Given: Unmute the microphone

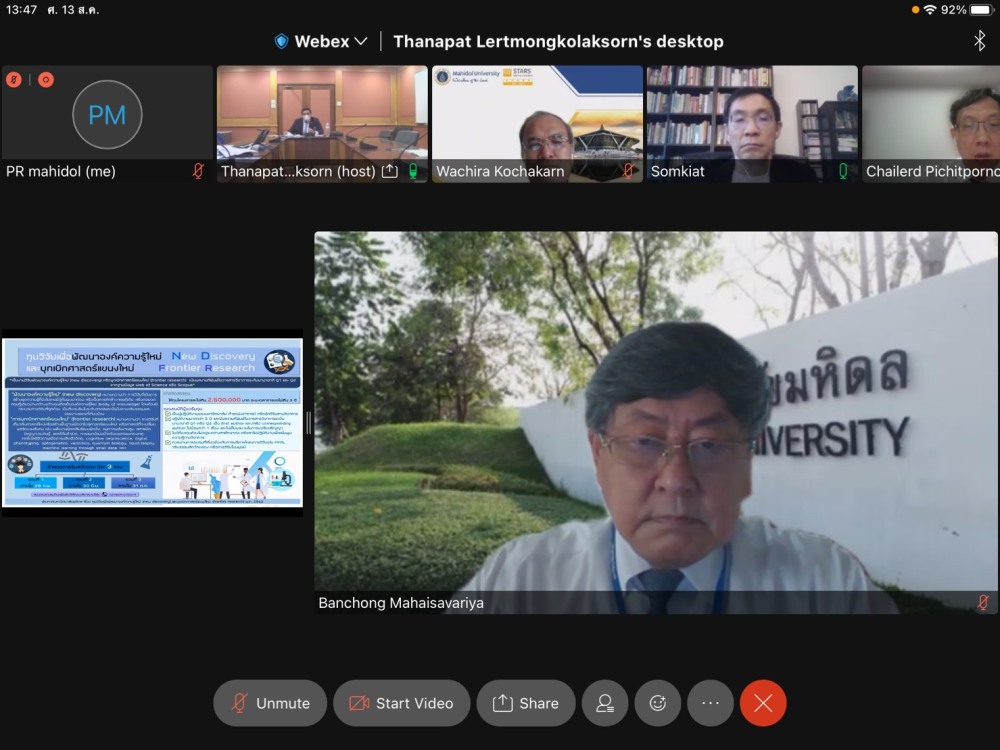Looking at the screenshot, I should [x=269, y=703].
